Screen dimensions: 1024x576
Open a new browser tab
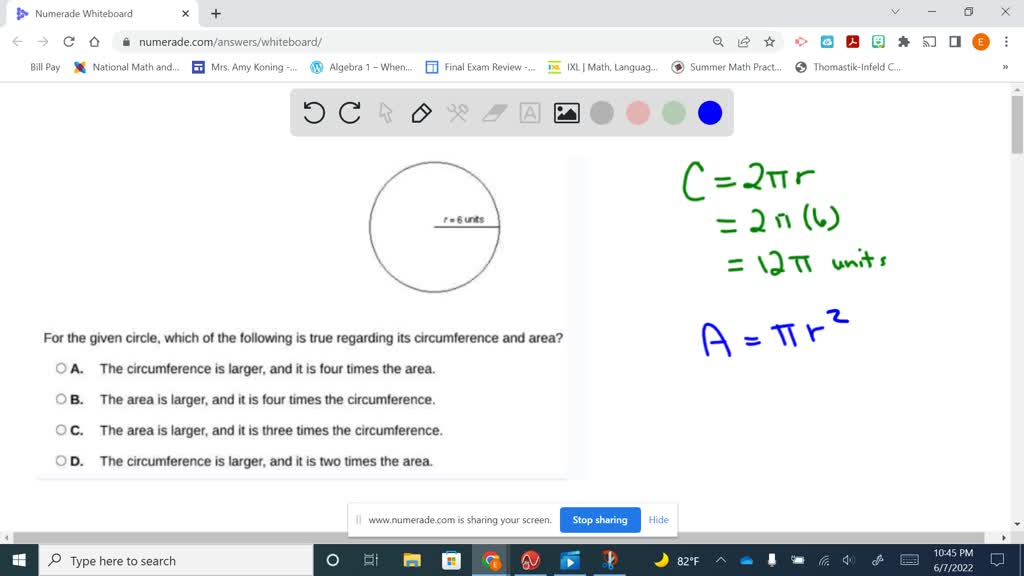(x=216, y=13)
